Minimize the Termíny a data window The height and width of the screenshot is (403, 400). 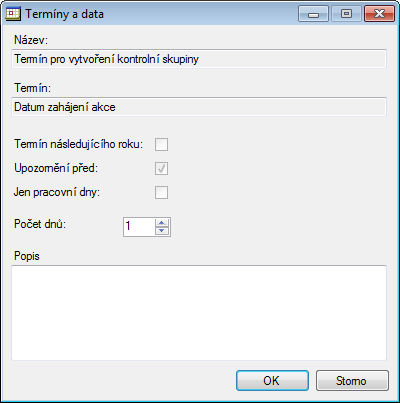[313, 14]
